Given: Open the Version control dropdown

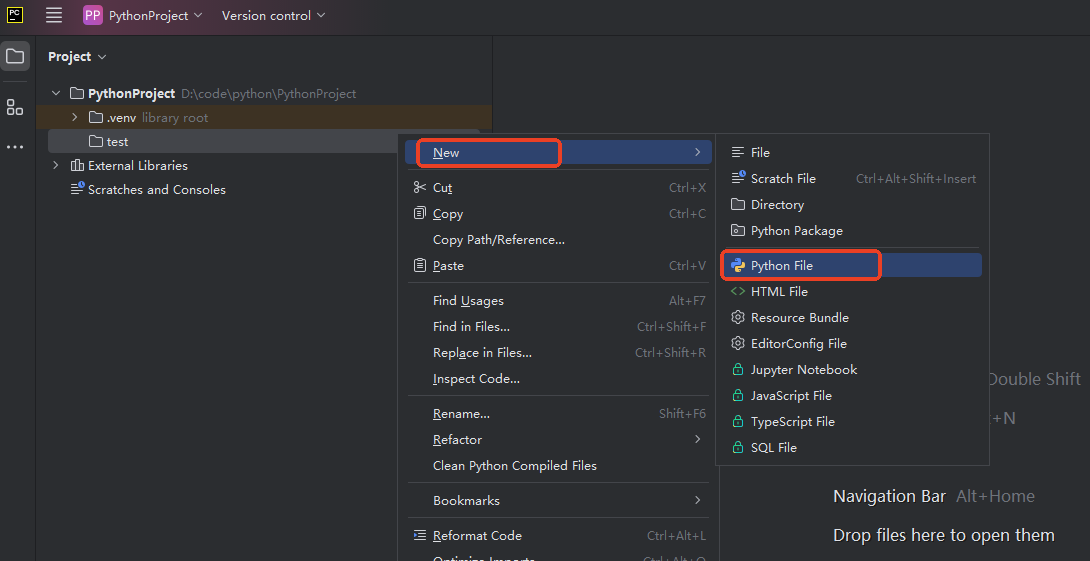Looking at the screenshot, I should pyautogui.click(x=273, y=15).
